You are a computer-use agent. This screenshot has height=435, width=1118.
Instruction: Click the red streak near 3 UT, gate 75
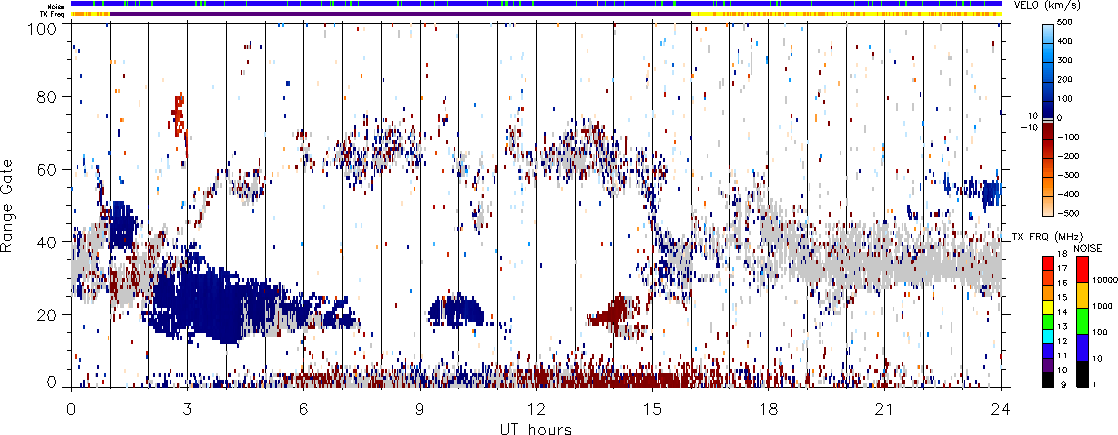(x=178, y=114)
